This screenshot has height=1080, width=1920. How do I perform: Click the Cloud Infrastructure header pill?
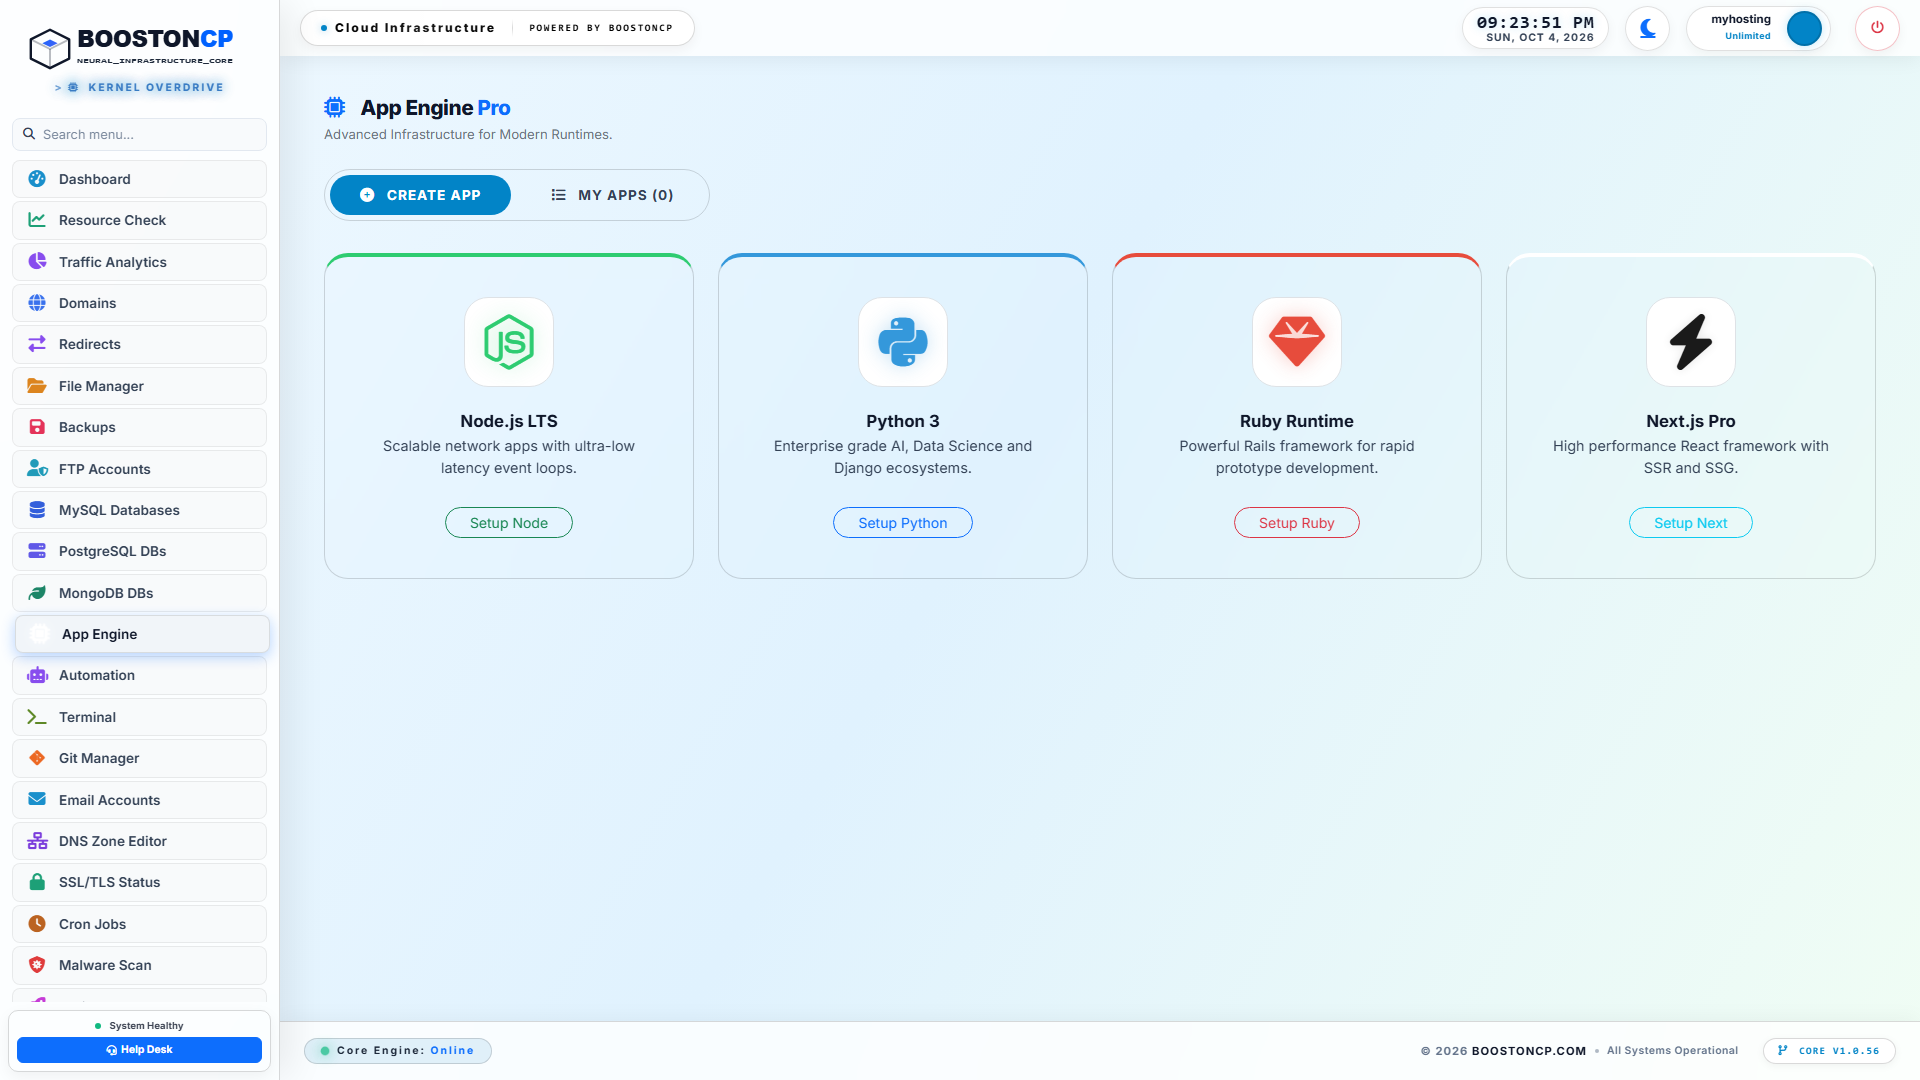click(497, 28)
